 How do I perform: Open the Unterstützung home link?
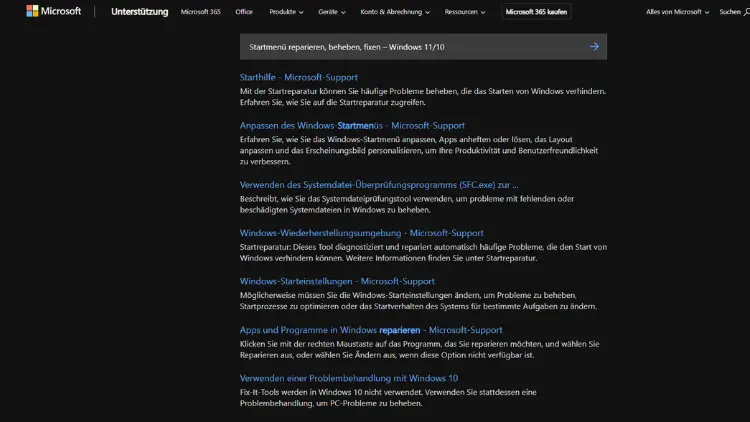point(140,12)
